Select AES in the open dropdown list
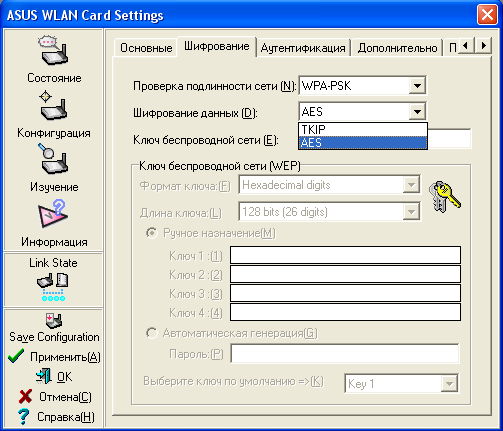 coord(363,143)
